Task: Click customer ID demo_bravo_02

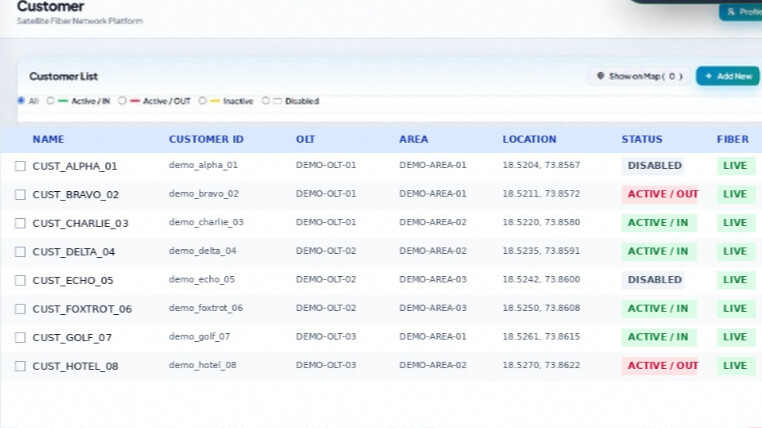Action: pyautogui.click(x=204, y=194)
